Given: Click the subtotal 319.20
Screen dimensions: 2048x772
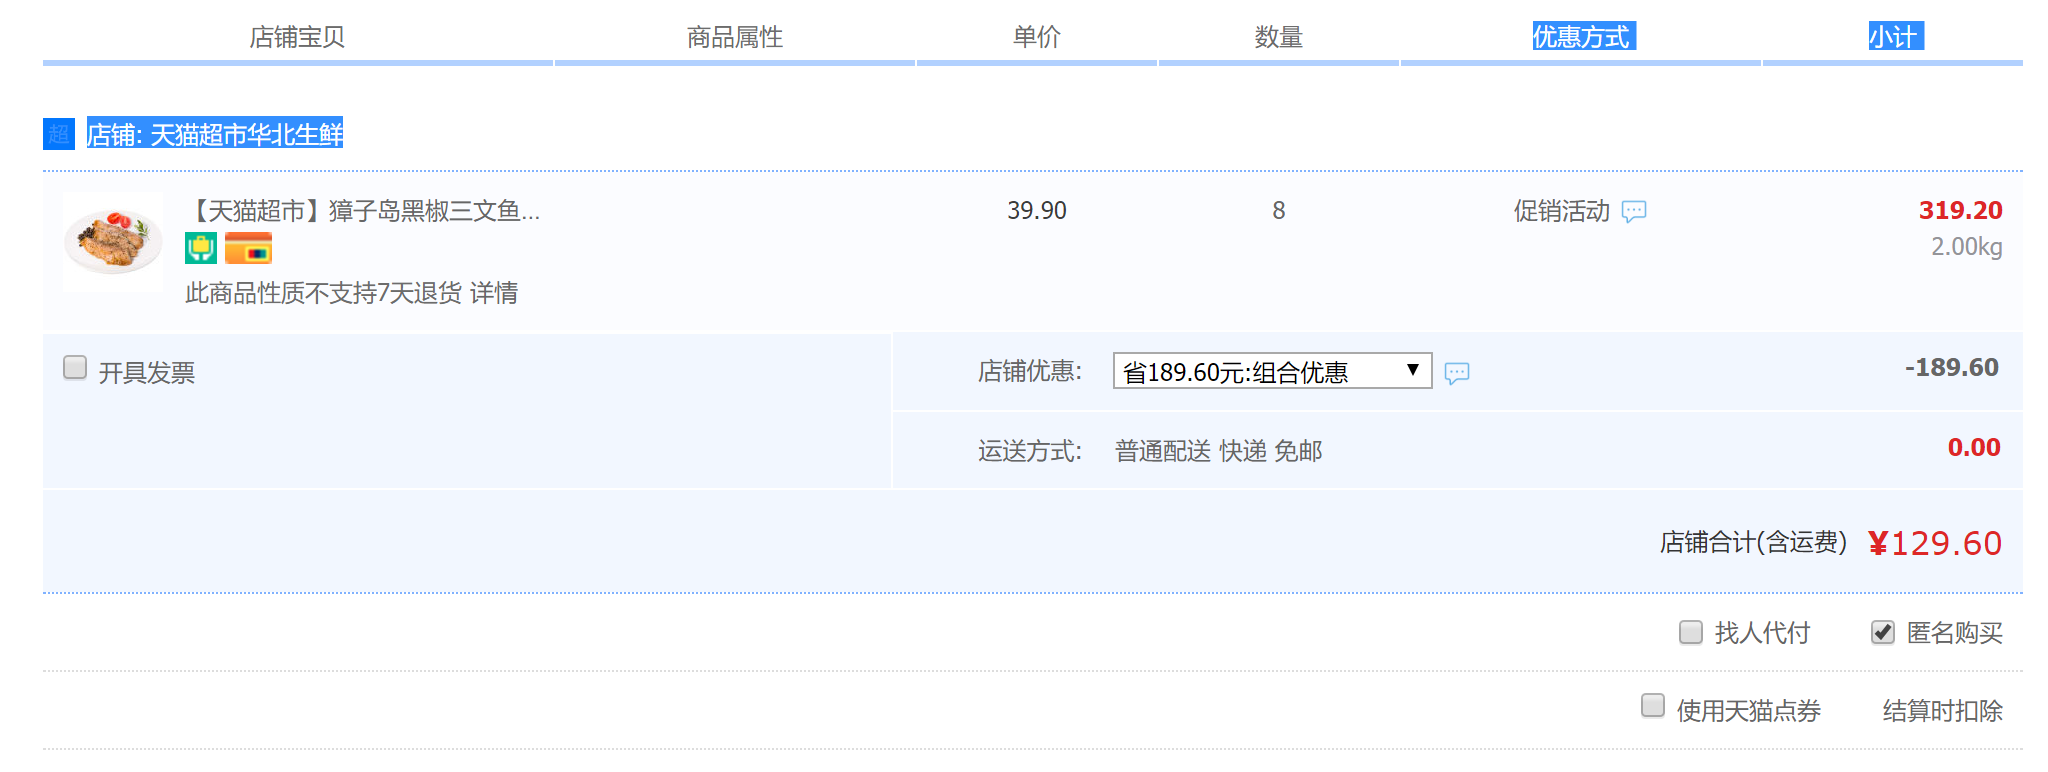Looking at the screenshot, I should 1960,210.
